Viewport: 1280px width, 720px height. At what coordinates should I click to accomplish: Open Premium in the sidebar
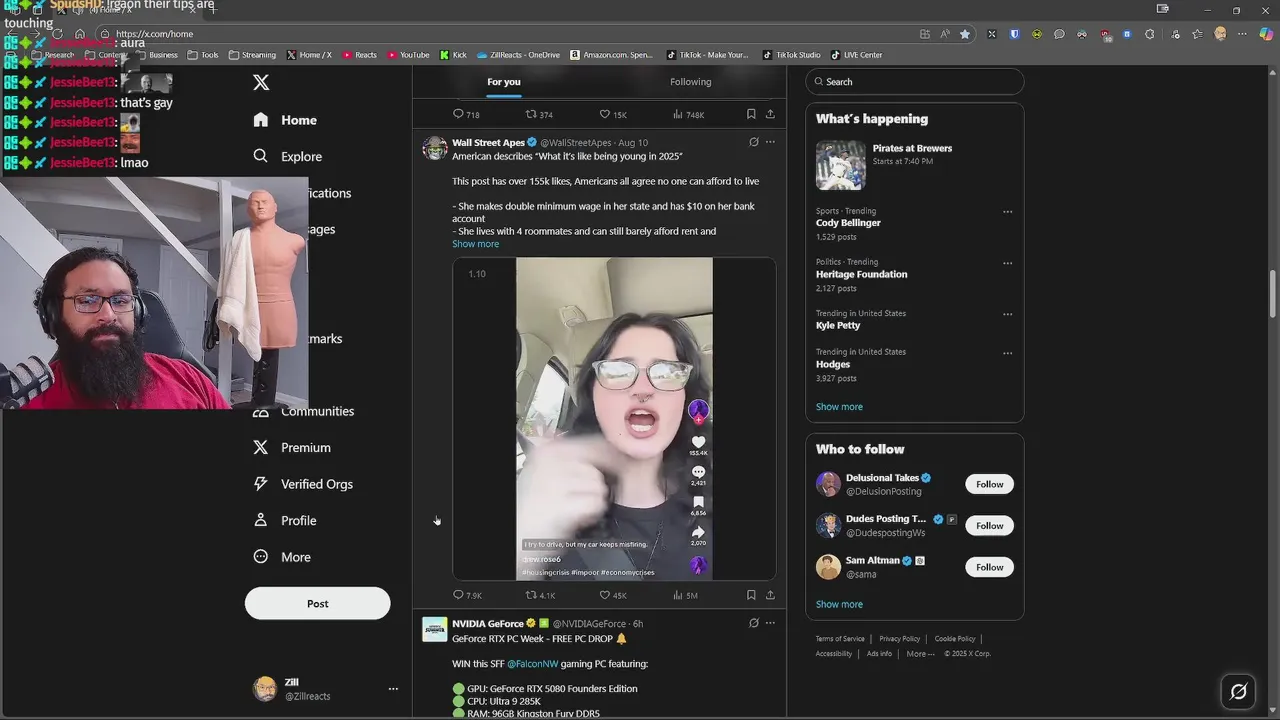click(x=292, y=448)
